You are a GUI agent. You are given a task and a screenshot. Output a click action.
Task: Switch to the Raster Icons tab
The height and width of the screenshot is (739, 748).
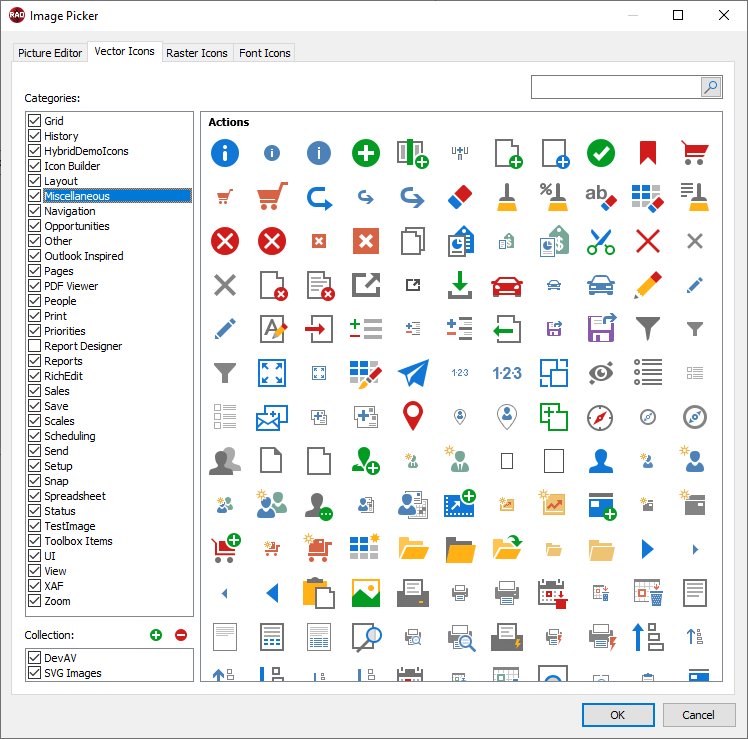(196, 53)
